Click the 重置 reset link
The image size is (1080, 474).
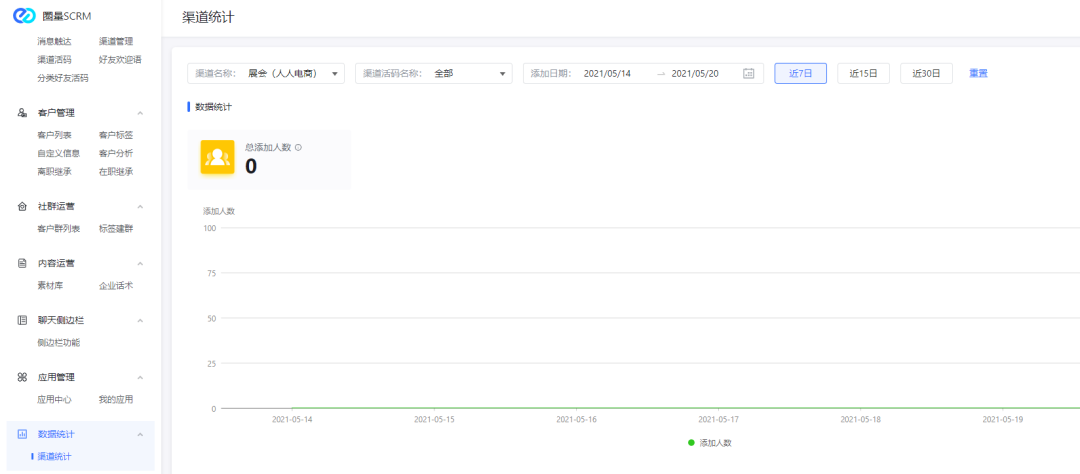(978, 74)
